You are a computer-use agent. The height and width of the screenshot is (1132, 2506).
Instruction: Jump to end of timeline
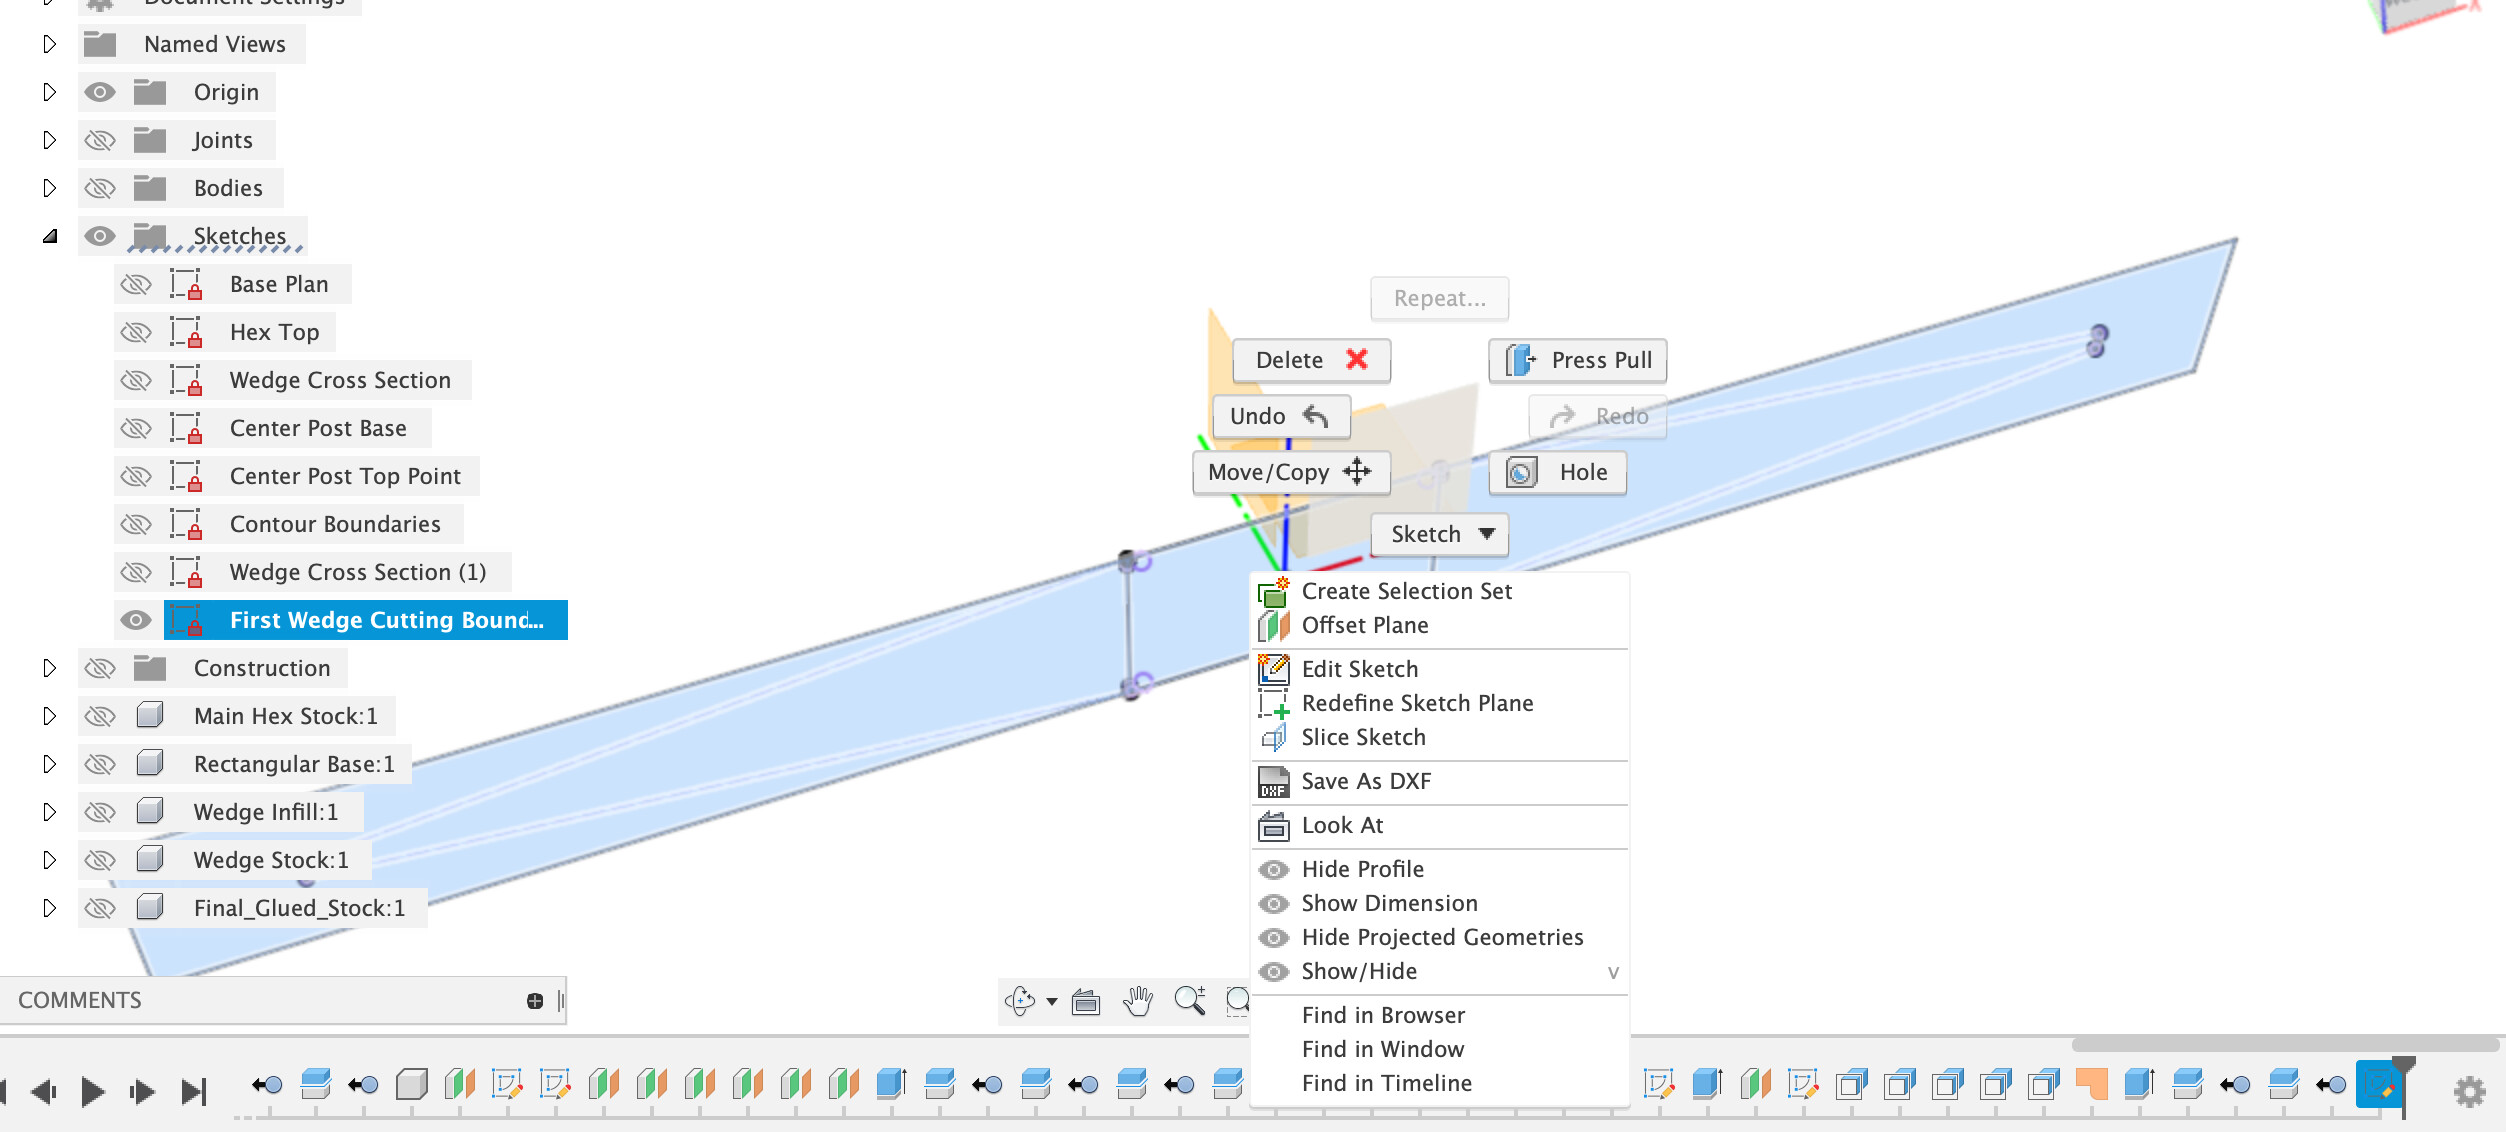pos(194,1091)
